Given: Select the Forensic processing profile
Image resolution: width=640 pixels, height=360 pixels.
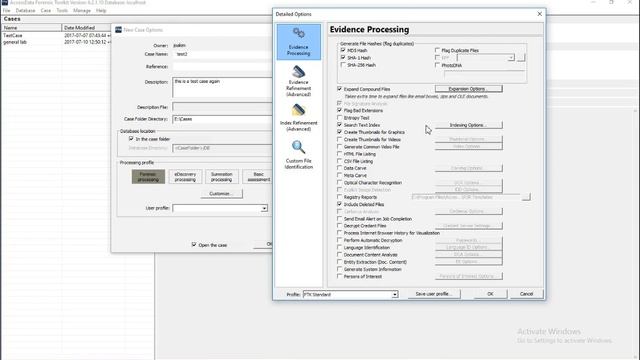Looking at the screenshot, I should click(148, 177).
